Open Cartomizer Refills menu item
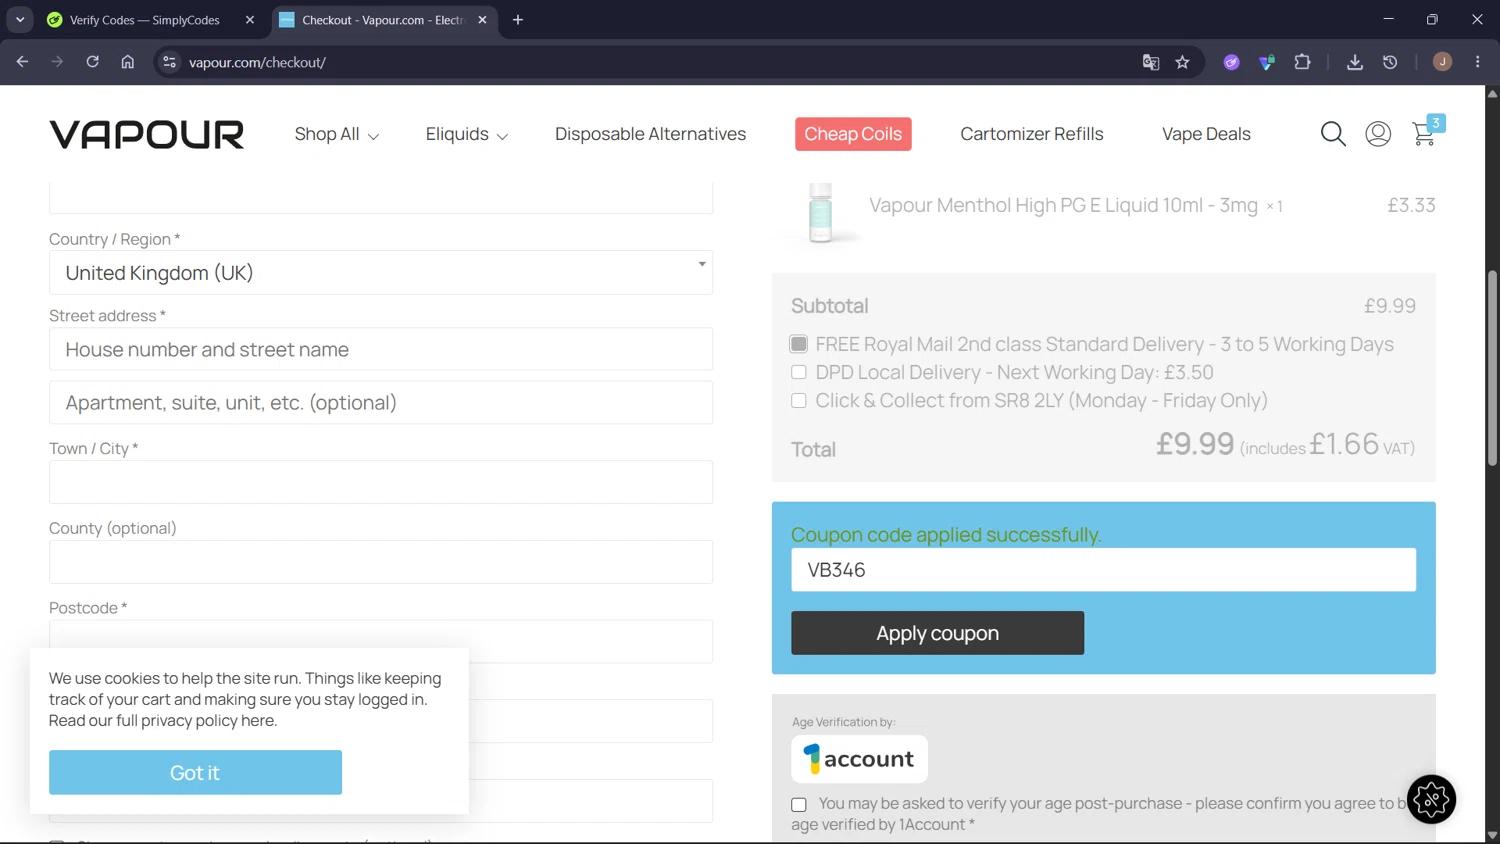The image size is (1500, 844). point(1032,134)
